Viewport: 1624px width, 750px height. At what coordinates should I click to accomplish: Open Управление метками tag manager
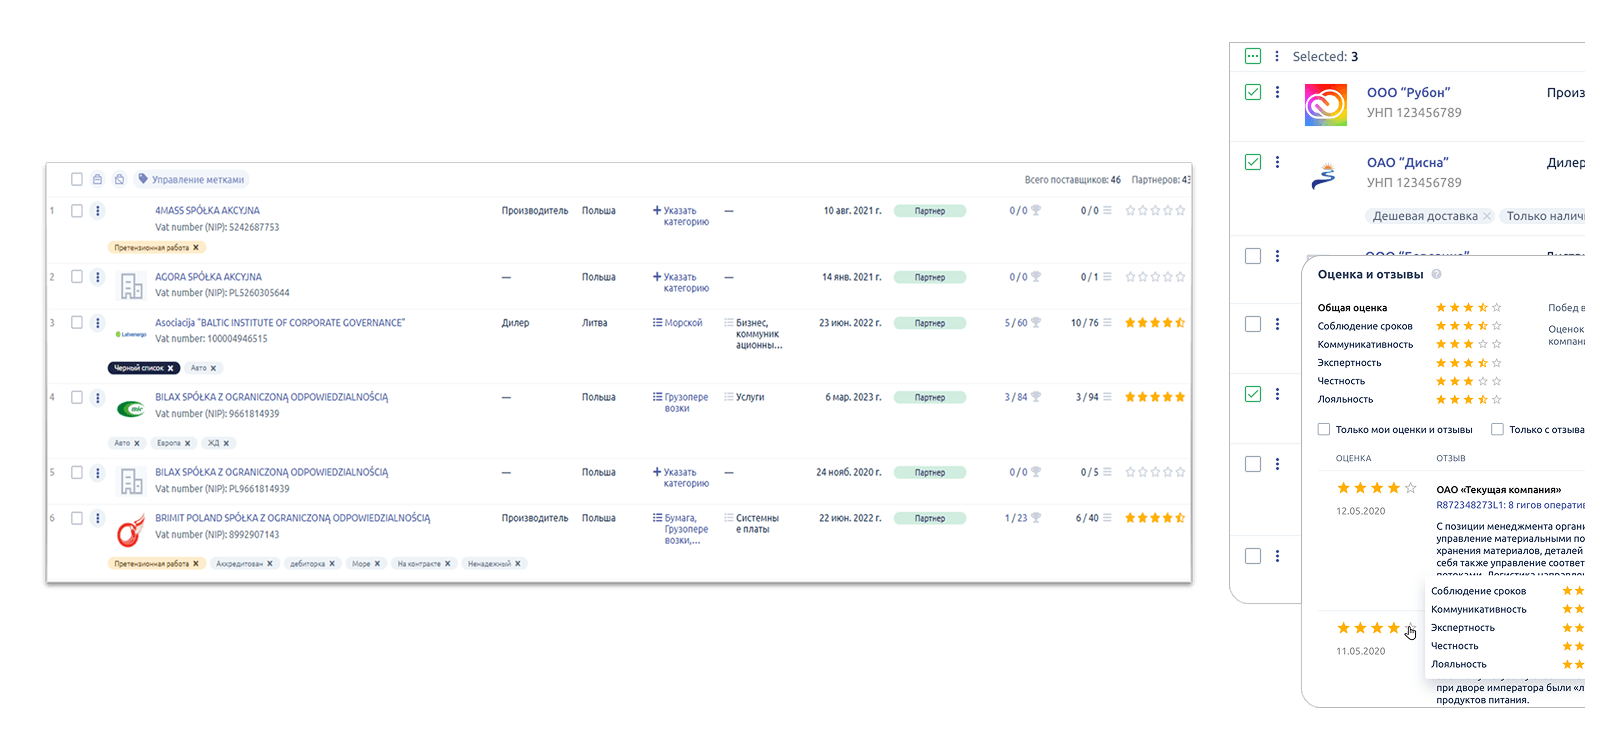pos(191,180)
